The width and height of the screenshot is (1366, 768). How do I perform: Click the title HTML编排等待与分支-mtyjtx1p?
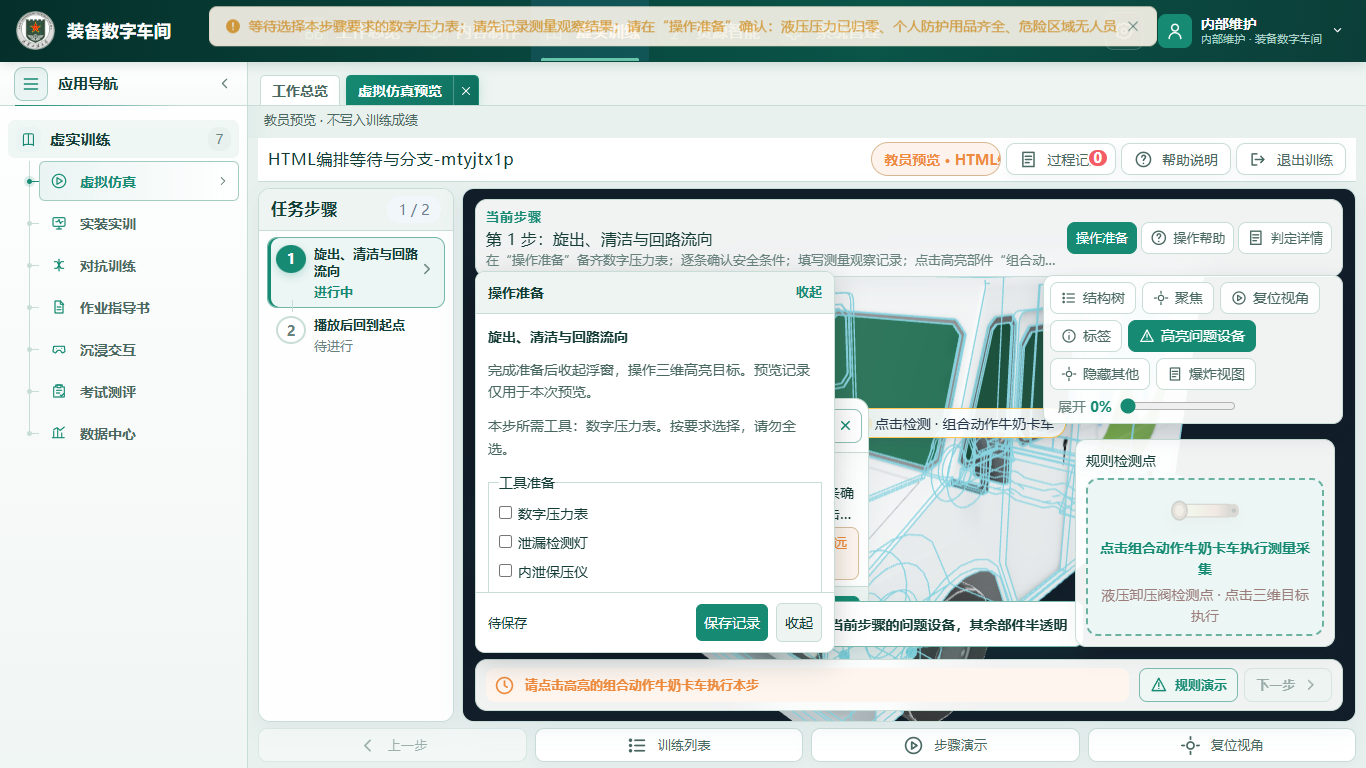391,160
